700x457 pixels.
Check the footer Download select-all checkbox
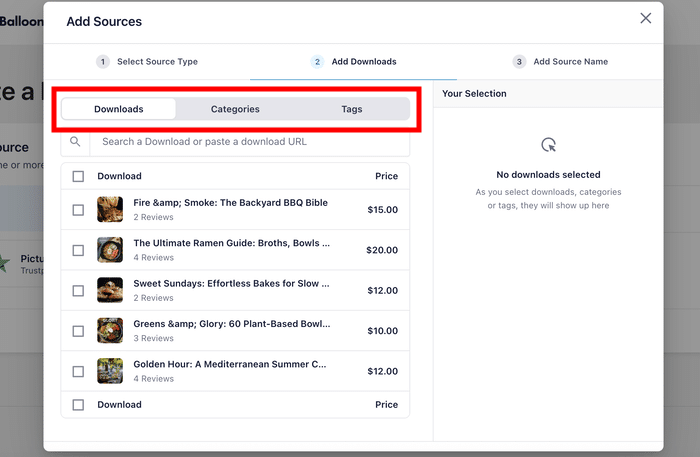78,405
